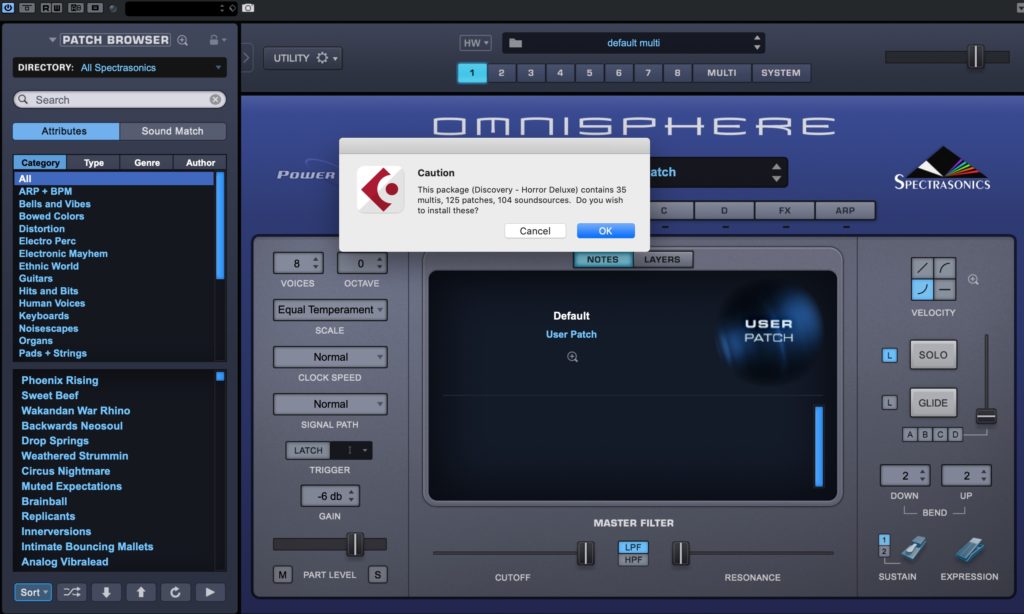Open the SYSTEM page tab

click(780, 73)
